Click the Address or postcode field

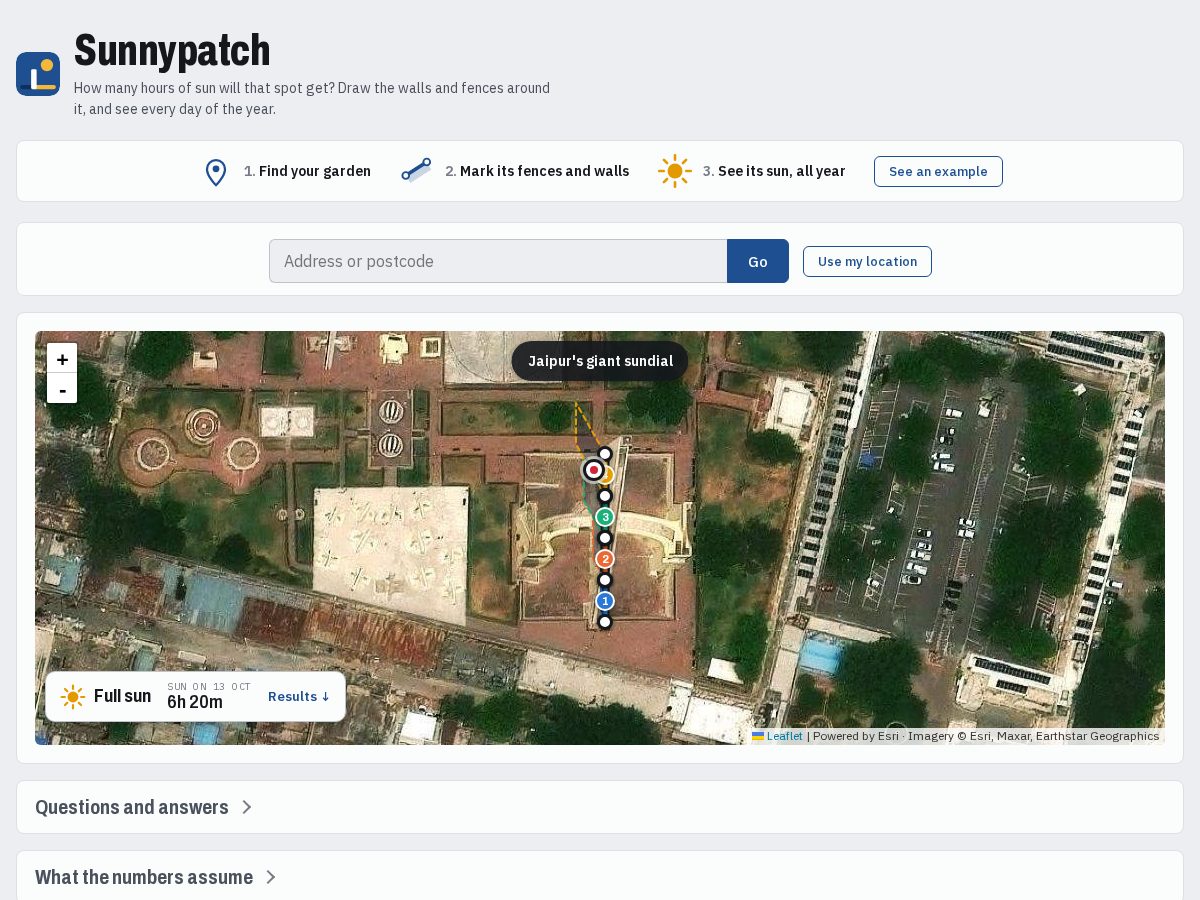pos(498,261)
